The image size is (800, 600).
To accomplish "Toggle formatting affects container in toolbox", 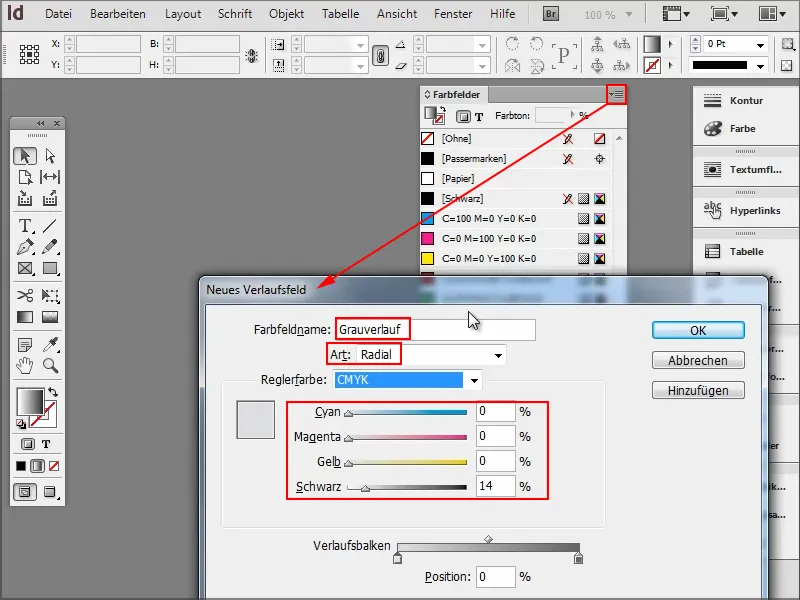I will coord(28,444).
